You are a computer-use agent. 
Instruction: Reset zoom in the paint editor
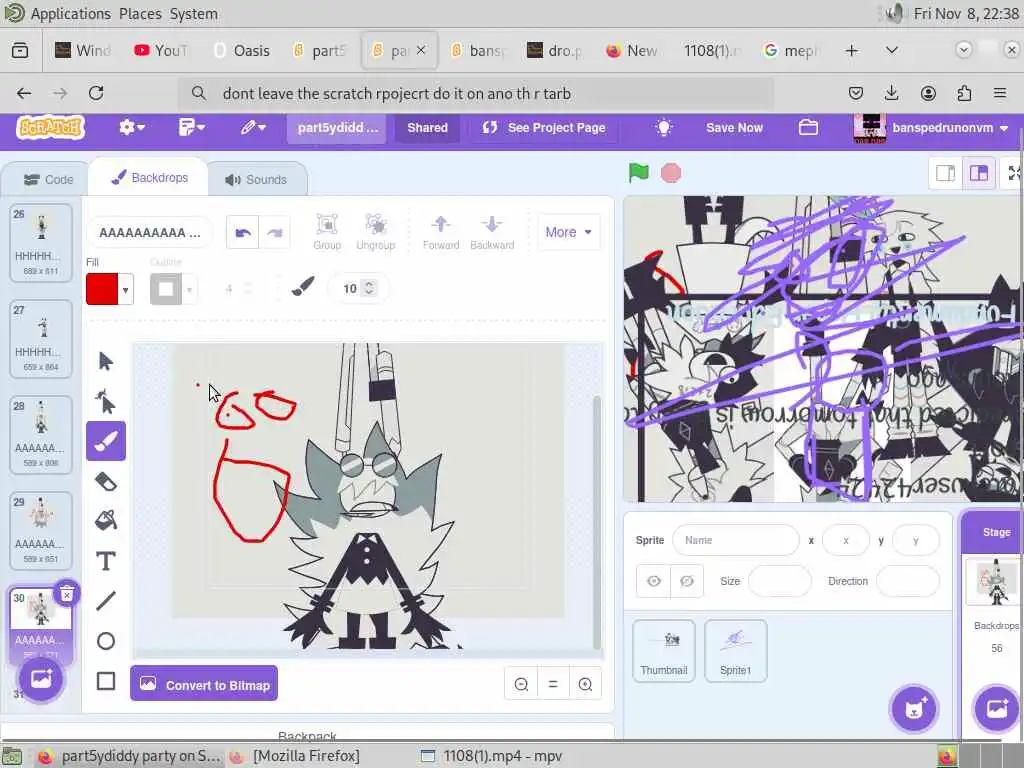(553, 684)
